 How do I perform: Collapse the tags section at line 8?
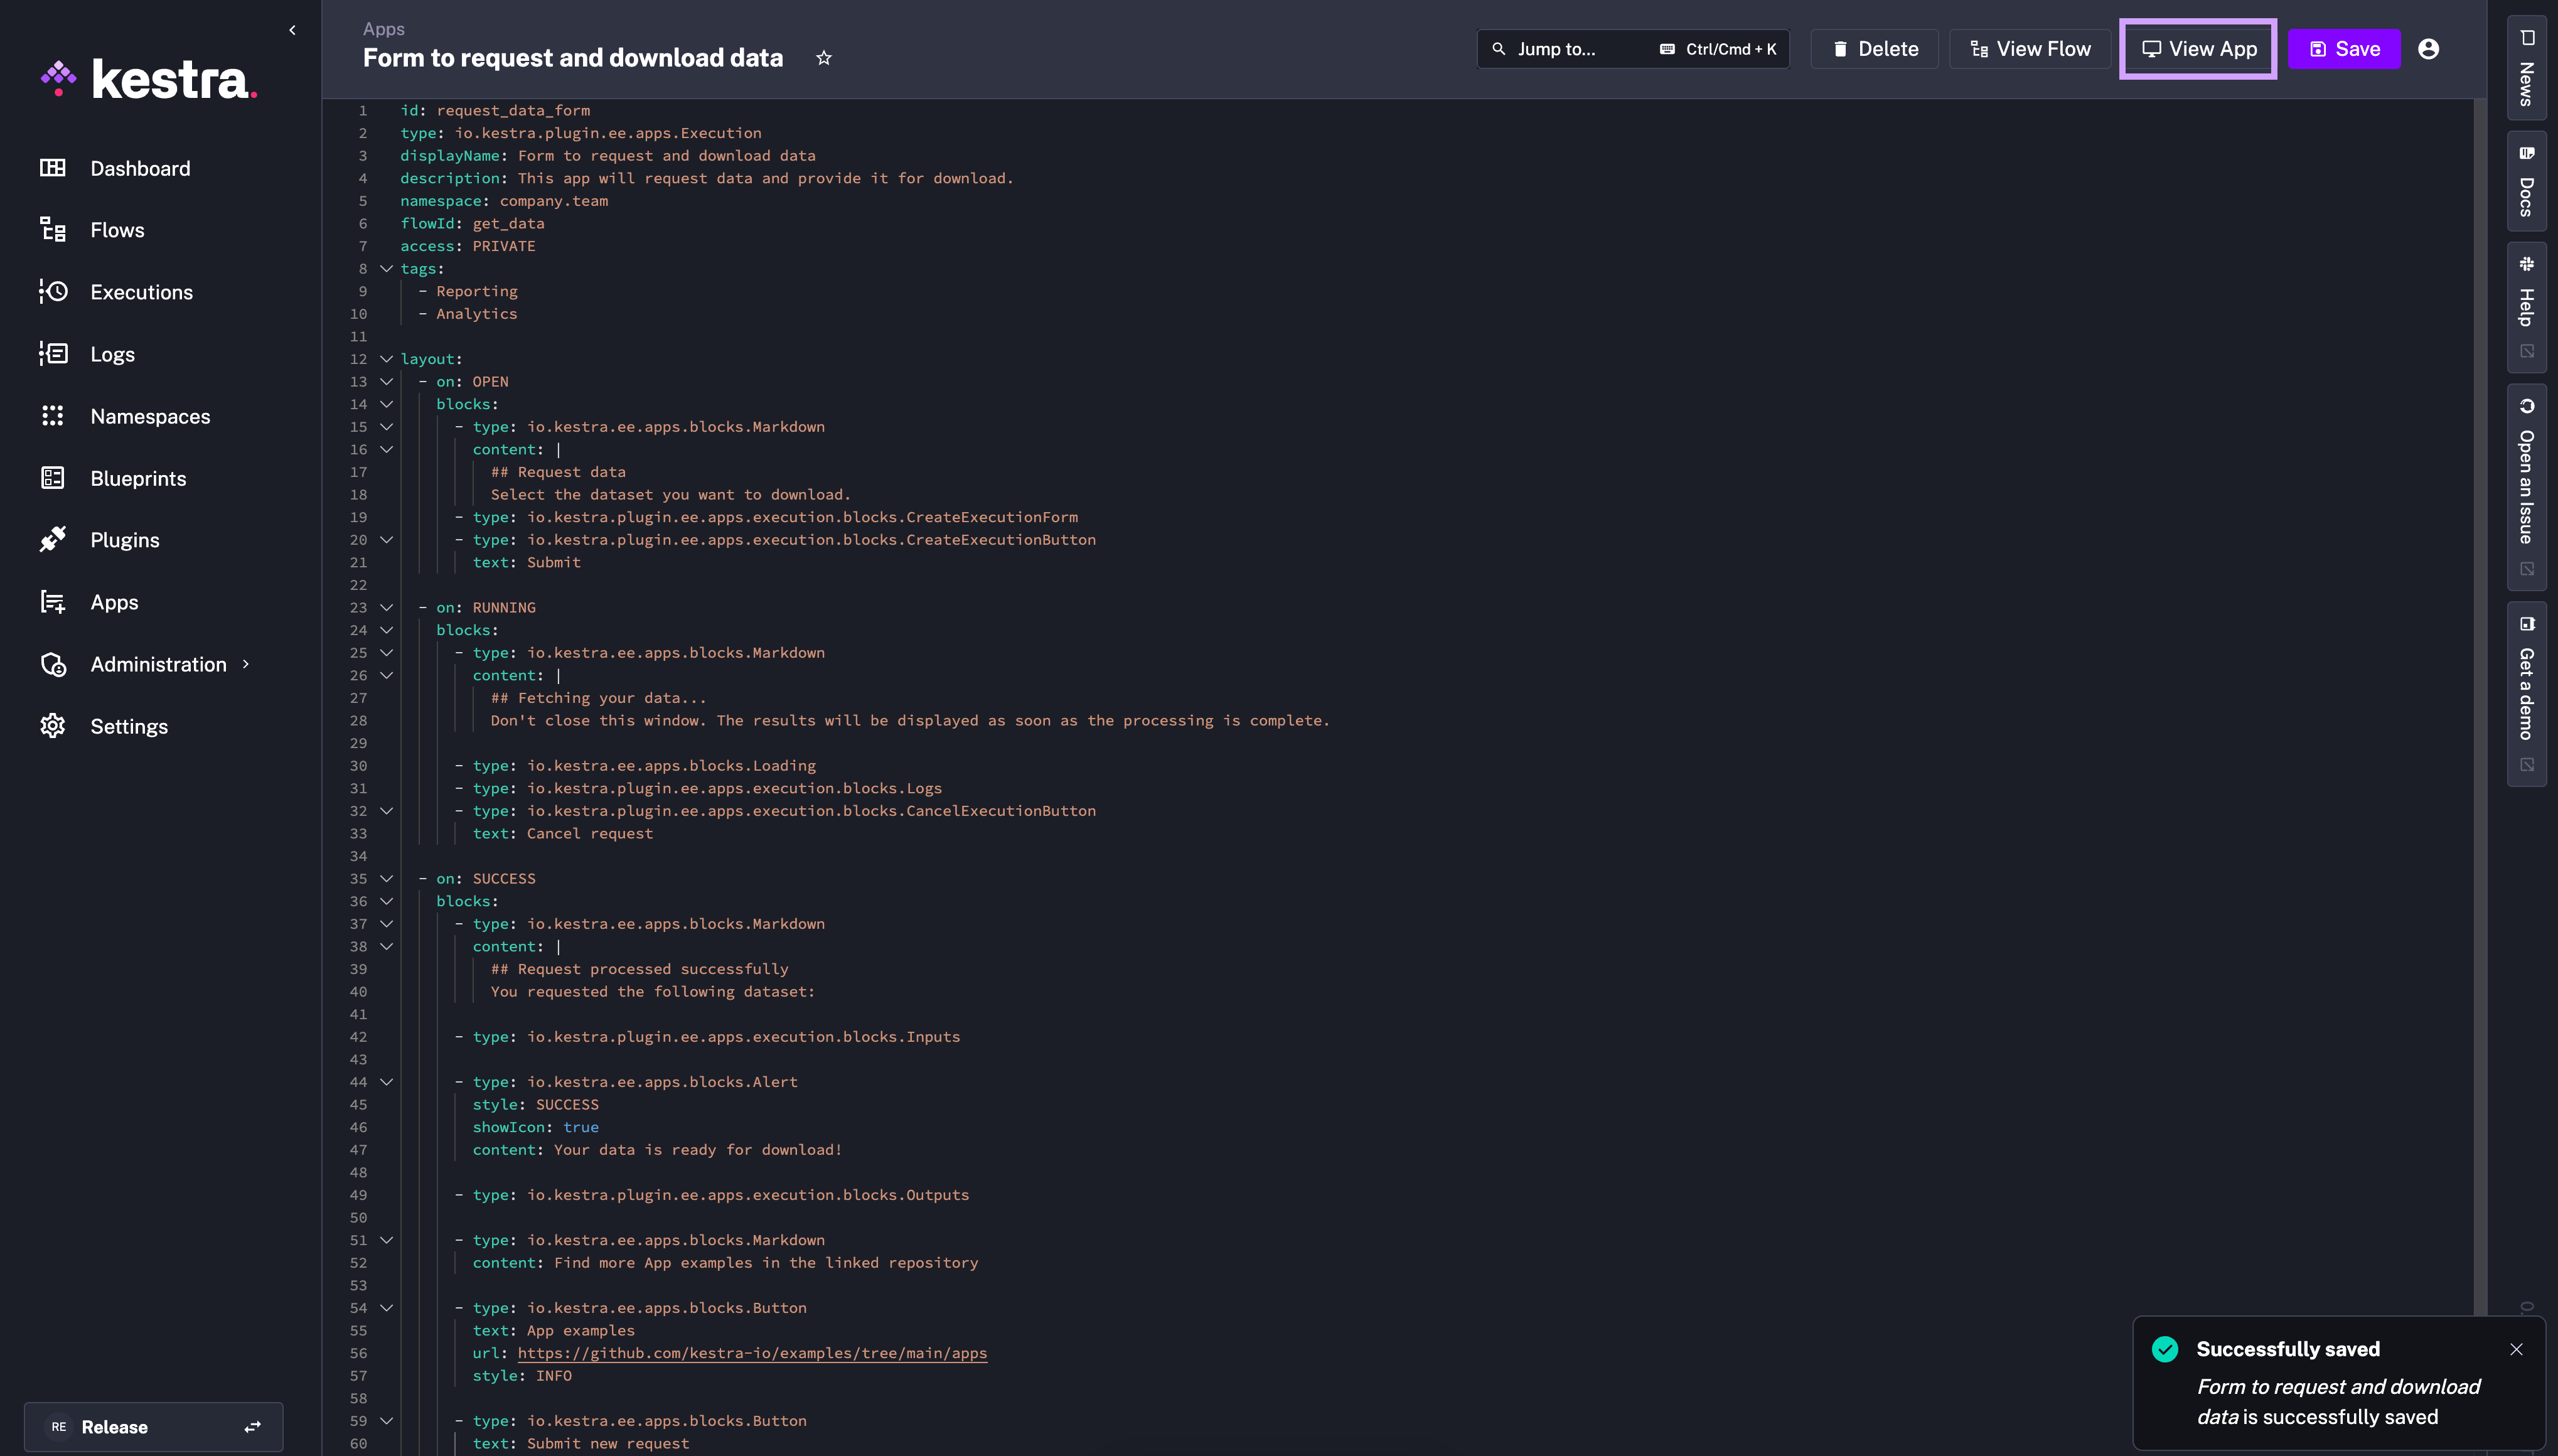(386, 268)
